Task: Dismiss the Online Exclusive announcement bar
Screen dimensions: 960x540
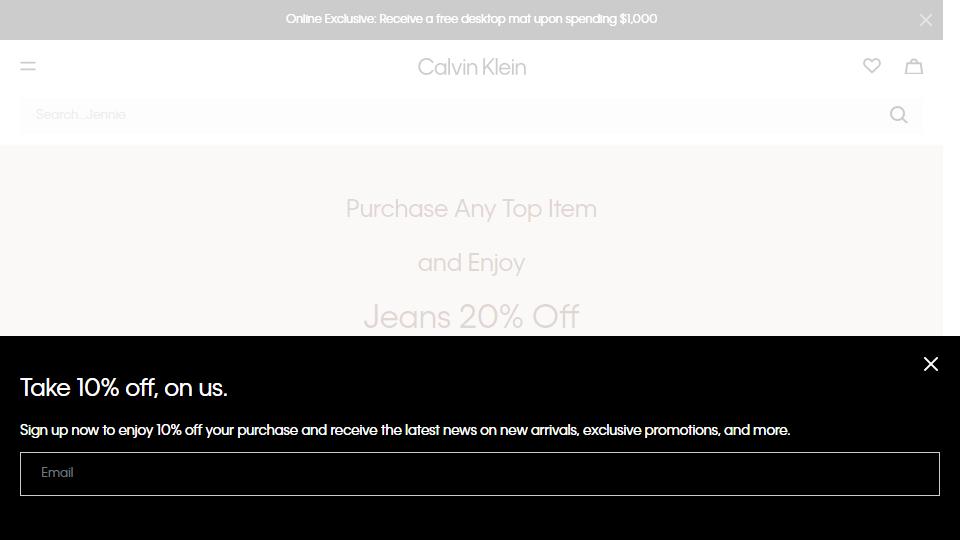Action: click(926, 20)
